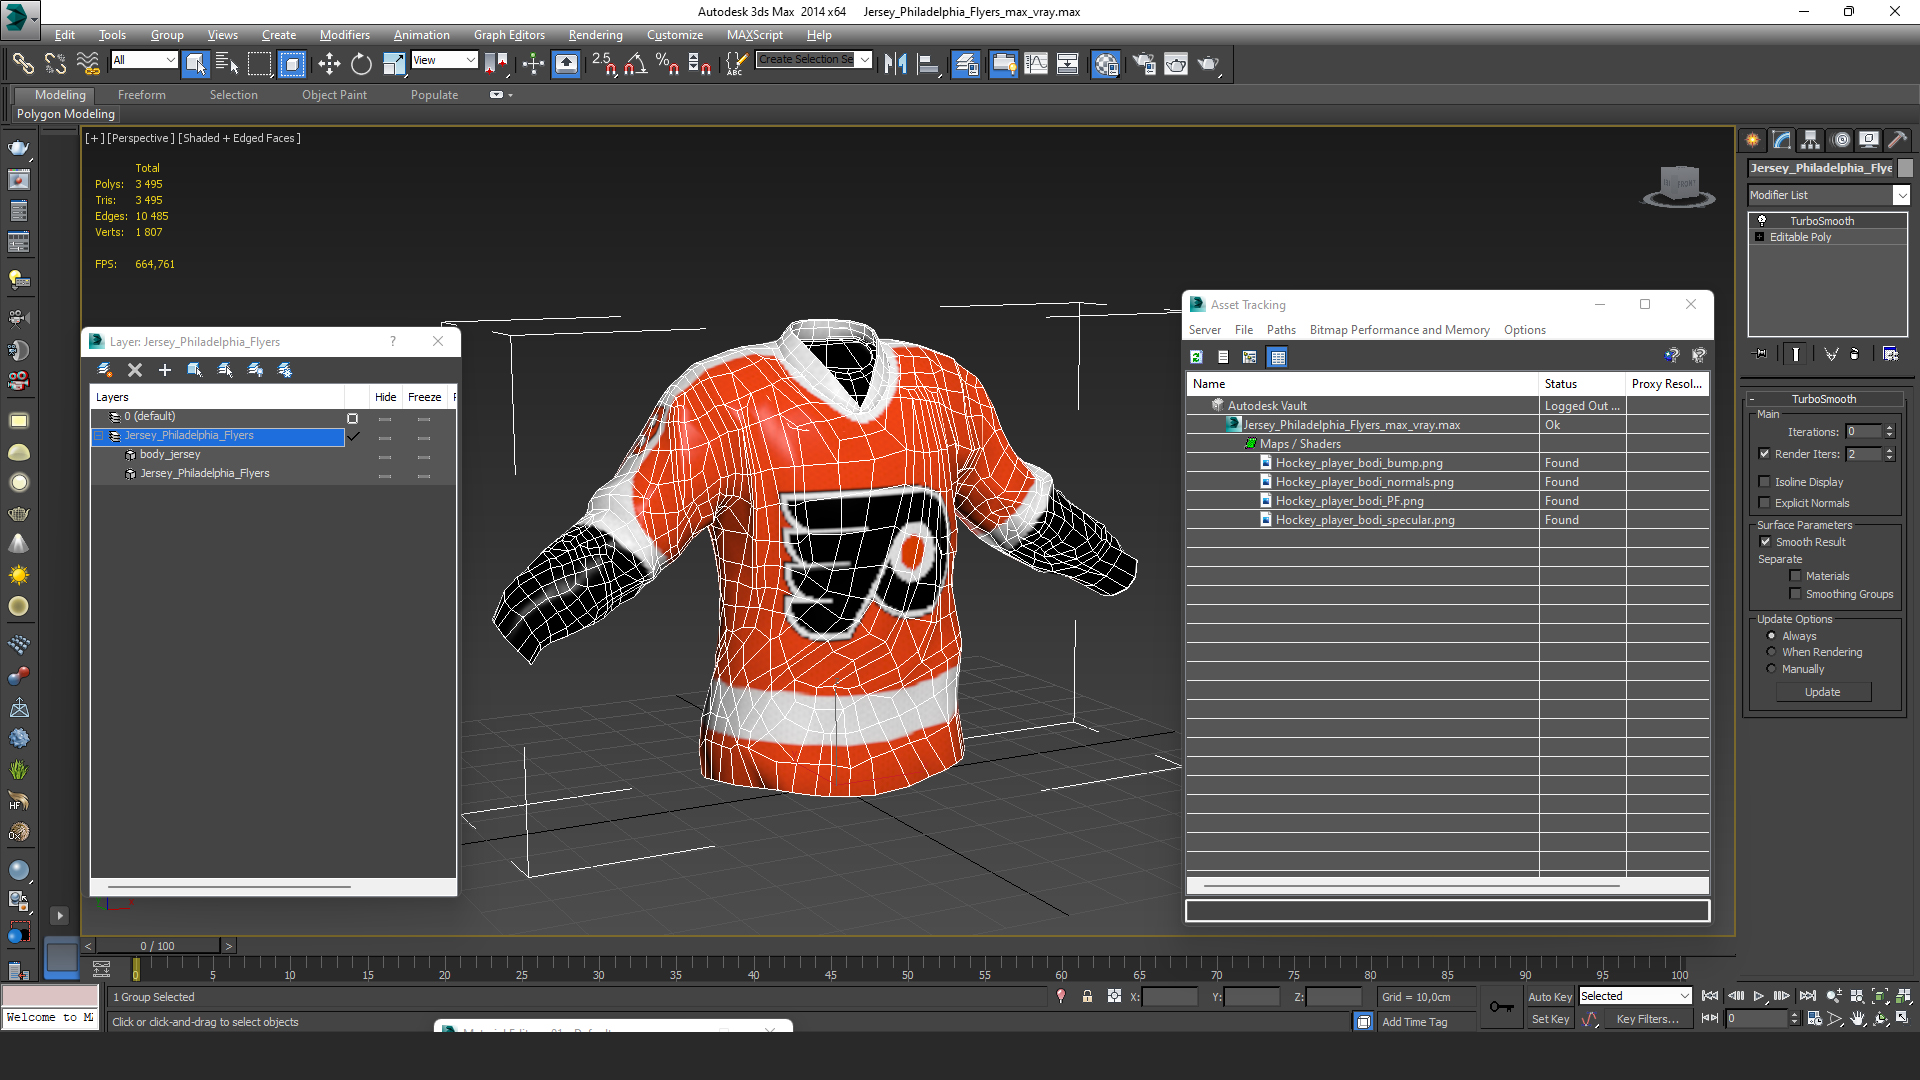The height and width of the screenshot is (1080, 1920).
Task: Collapse Jersey_Philadelphia_Flyers layer tree
Action: [99, 436]
